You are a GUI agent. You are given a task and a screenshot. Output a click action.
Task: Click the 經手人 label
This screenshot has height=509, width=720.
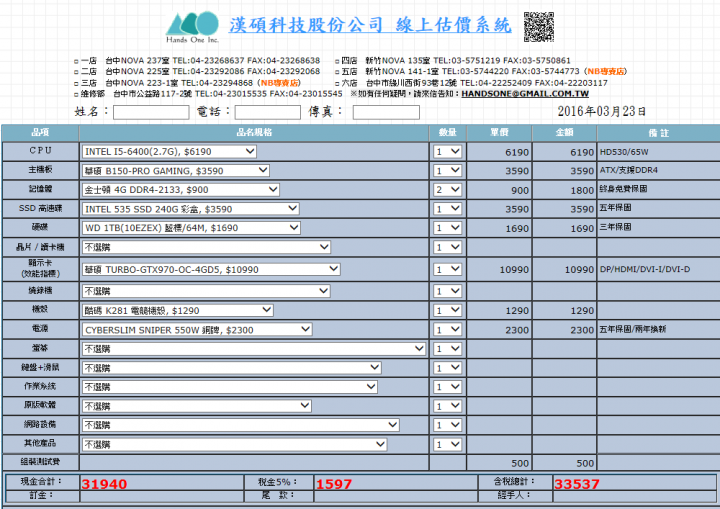pos(514,495)
